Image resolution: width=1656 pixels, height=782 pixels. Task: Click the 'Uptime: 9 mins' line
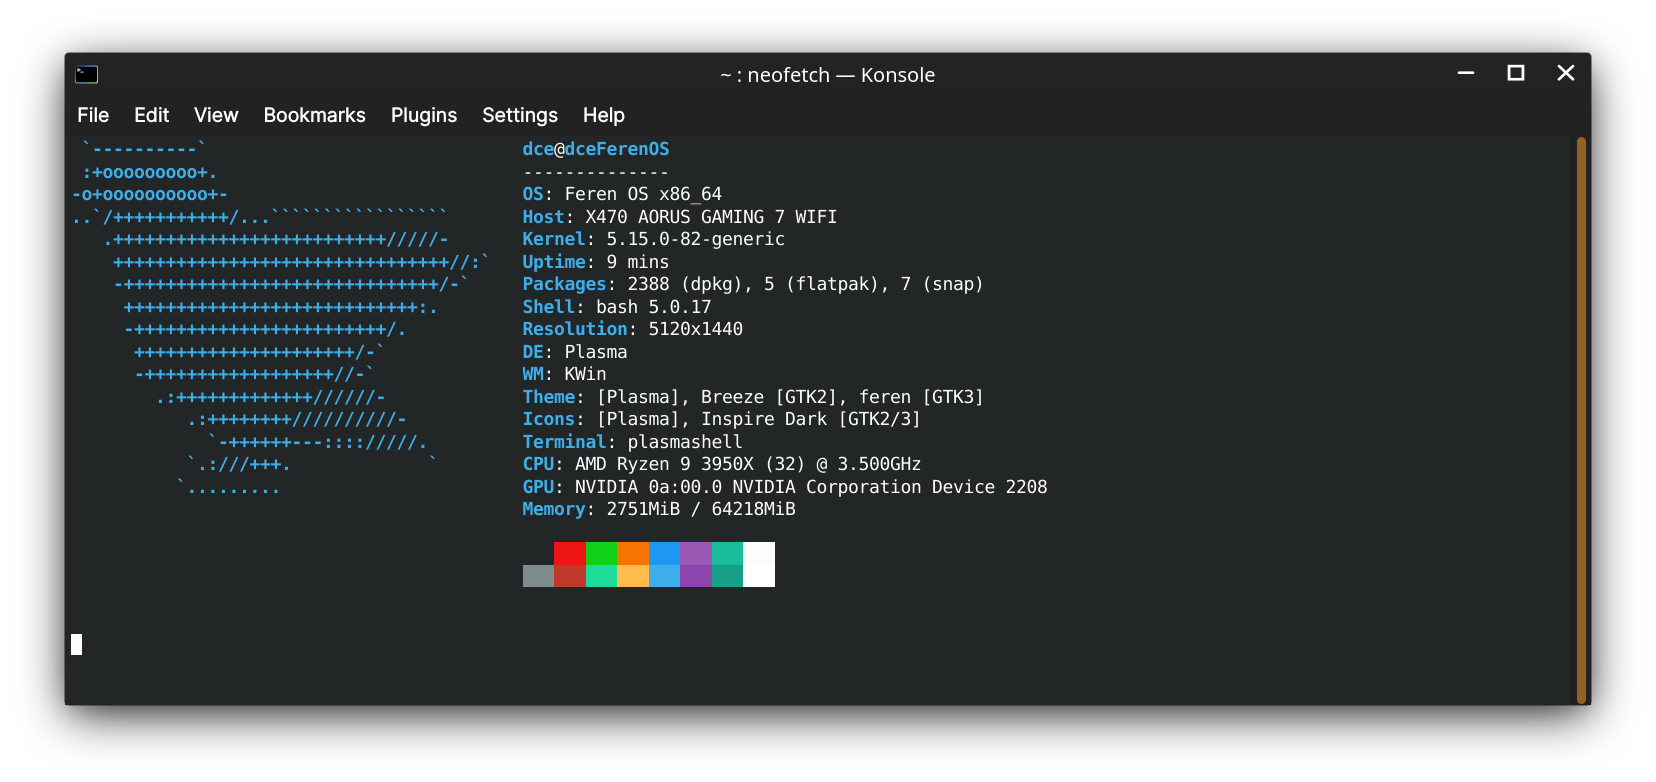(x=596, y=262)
